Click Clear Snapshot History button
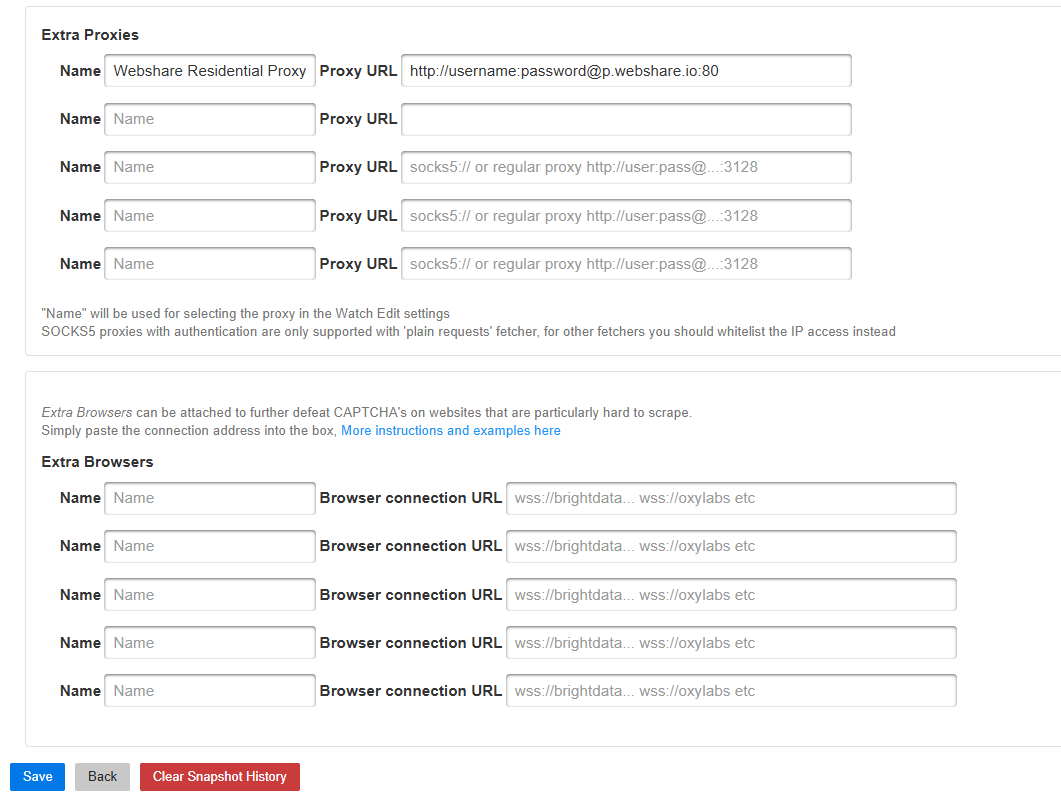Screen dimensions: 1061x810 click(219, 776)
